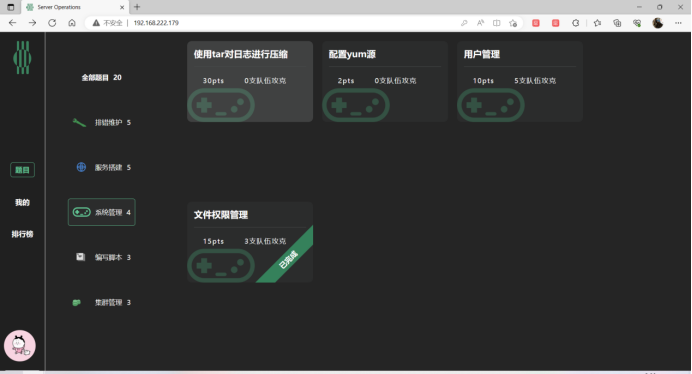Open 排行榜 leaderboard in sidebar
692x374 pixels.
tap(23, 234)
